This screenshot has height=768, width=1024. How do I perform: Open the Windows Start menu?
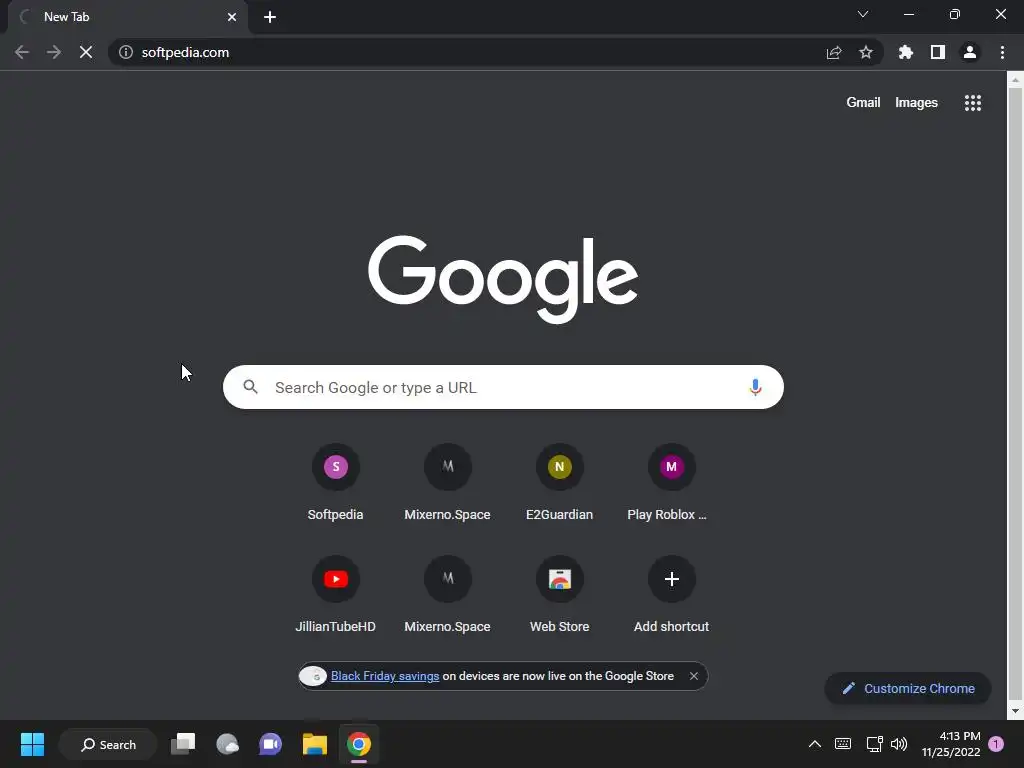pyautogui.click(x=32, y=744)
